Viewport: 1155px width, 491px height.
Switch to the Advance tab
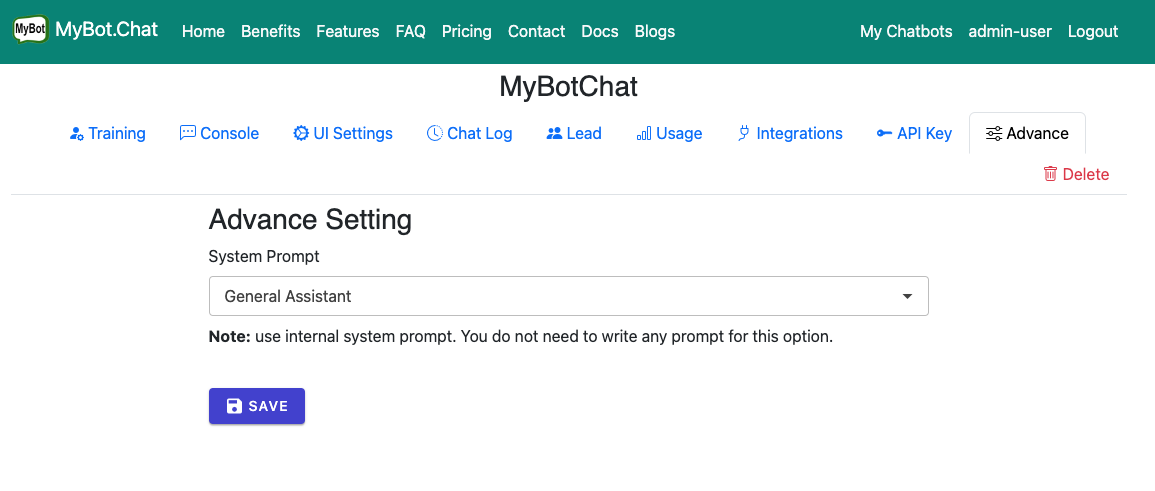tap(1027, 133)
